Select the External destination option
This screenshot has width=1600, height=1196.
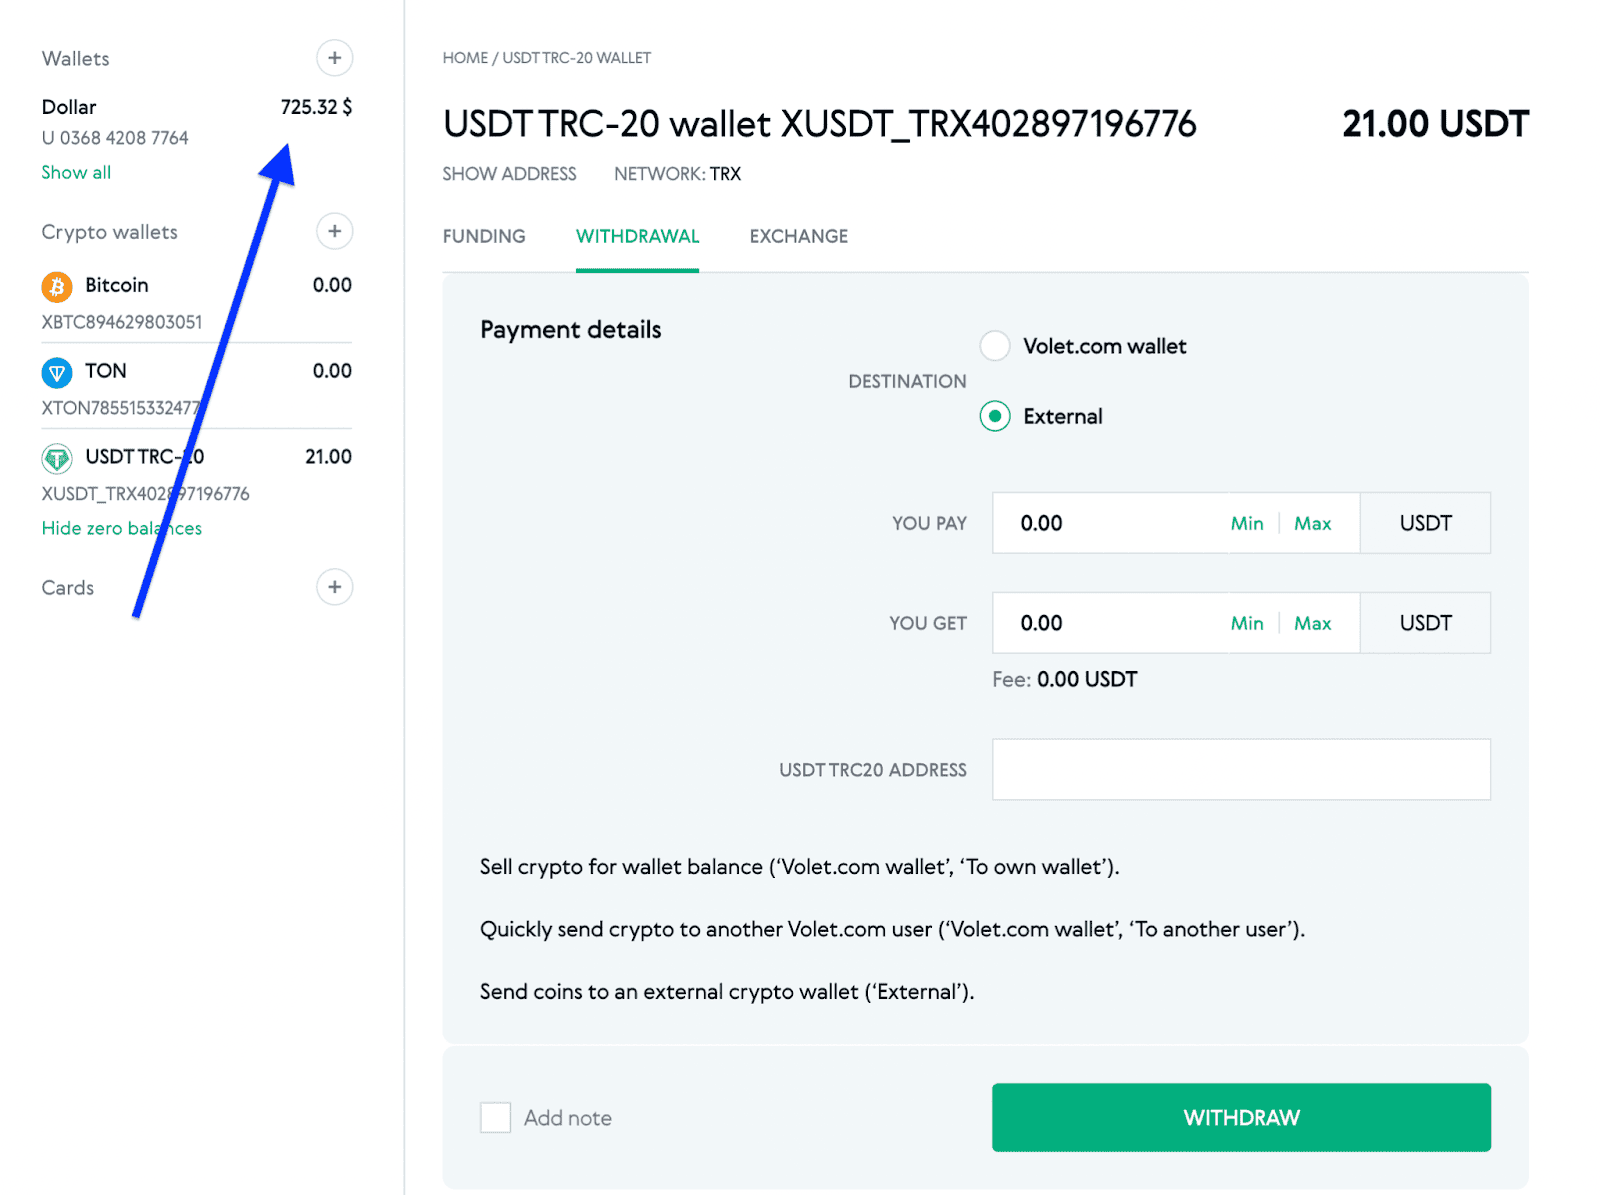(994, 416)
